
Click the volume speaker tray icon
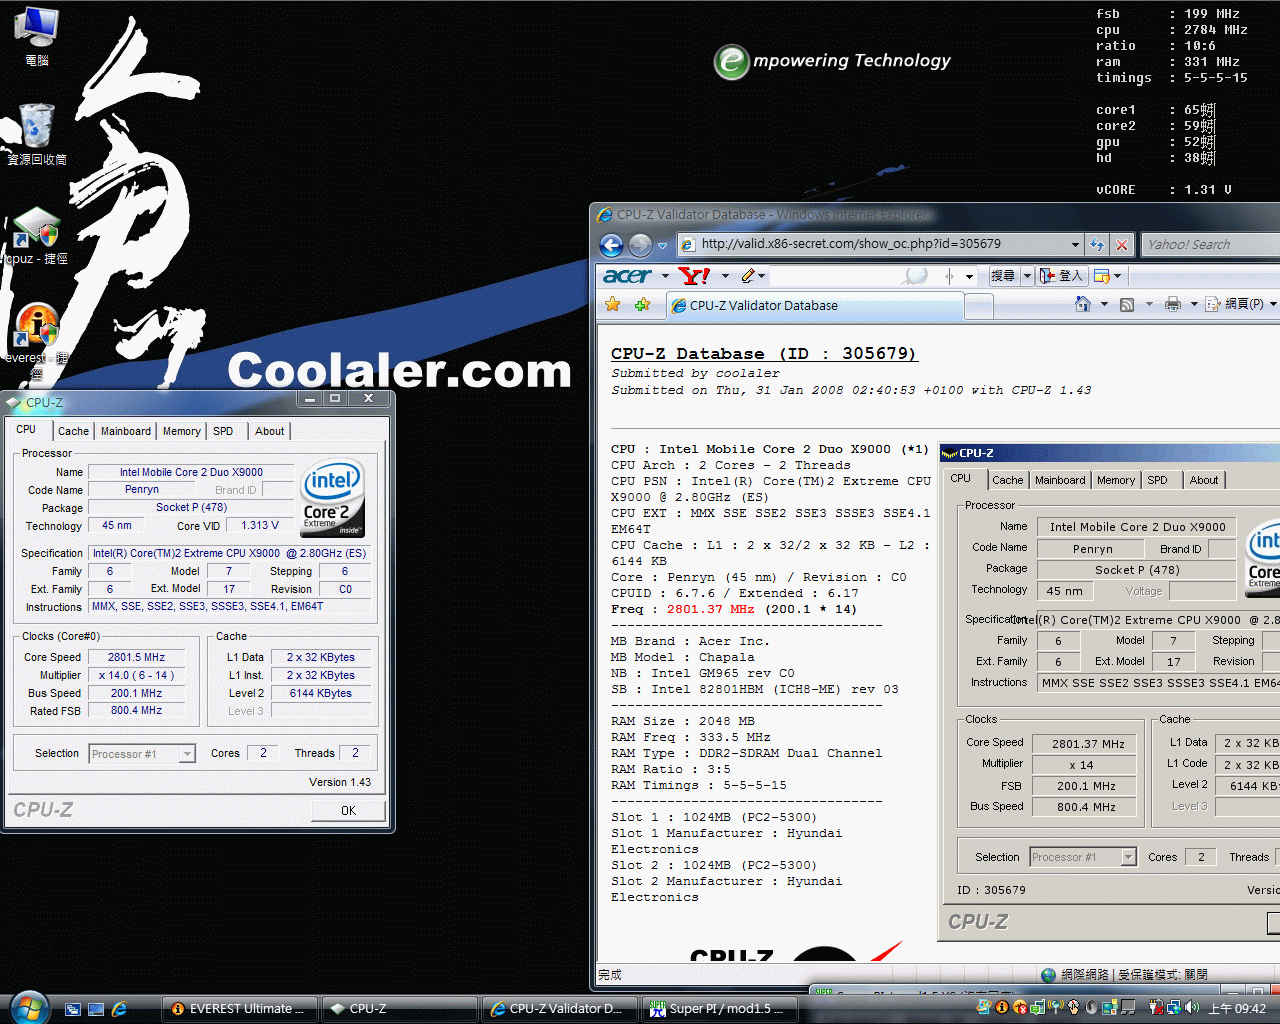coord(1191,1008)
